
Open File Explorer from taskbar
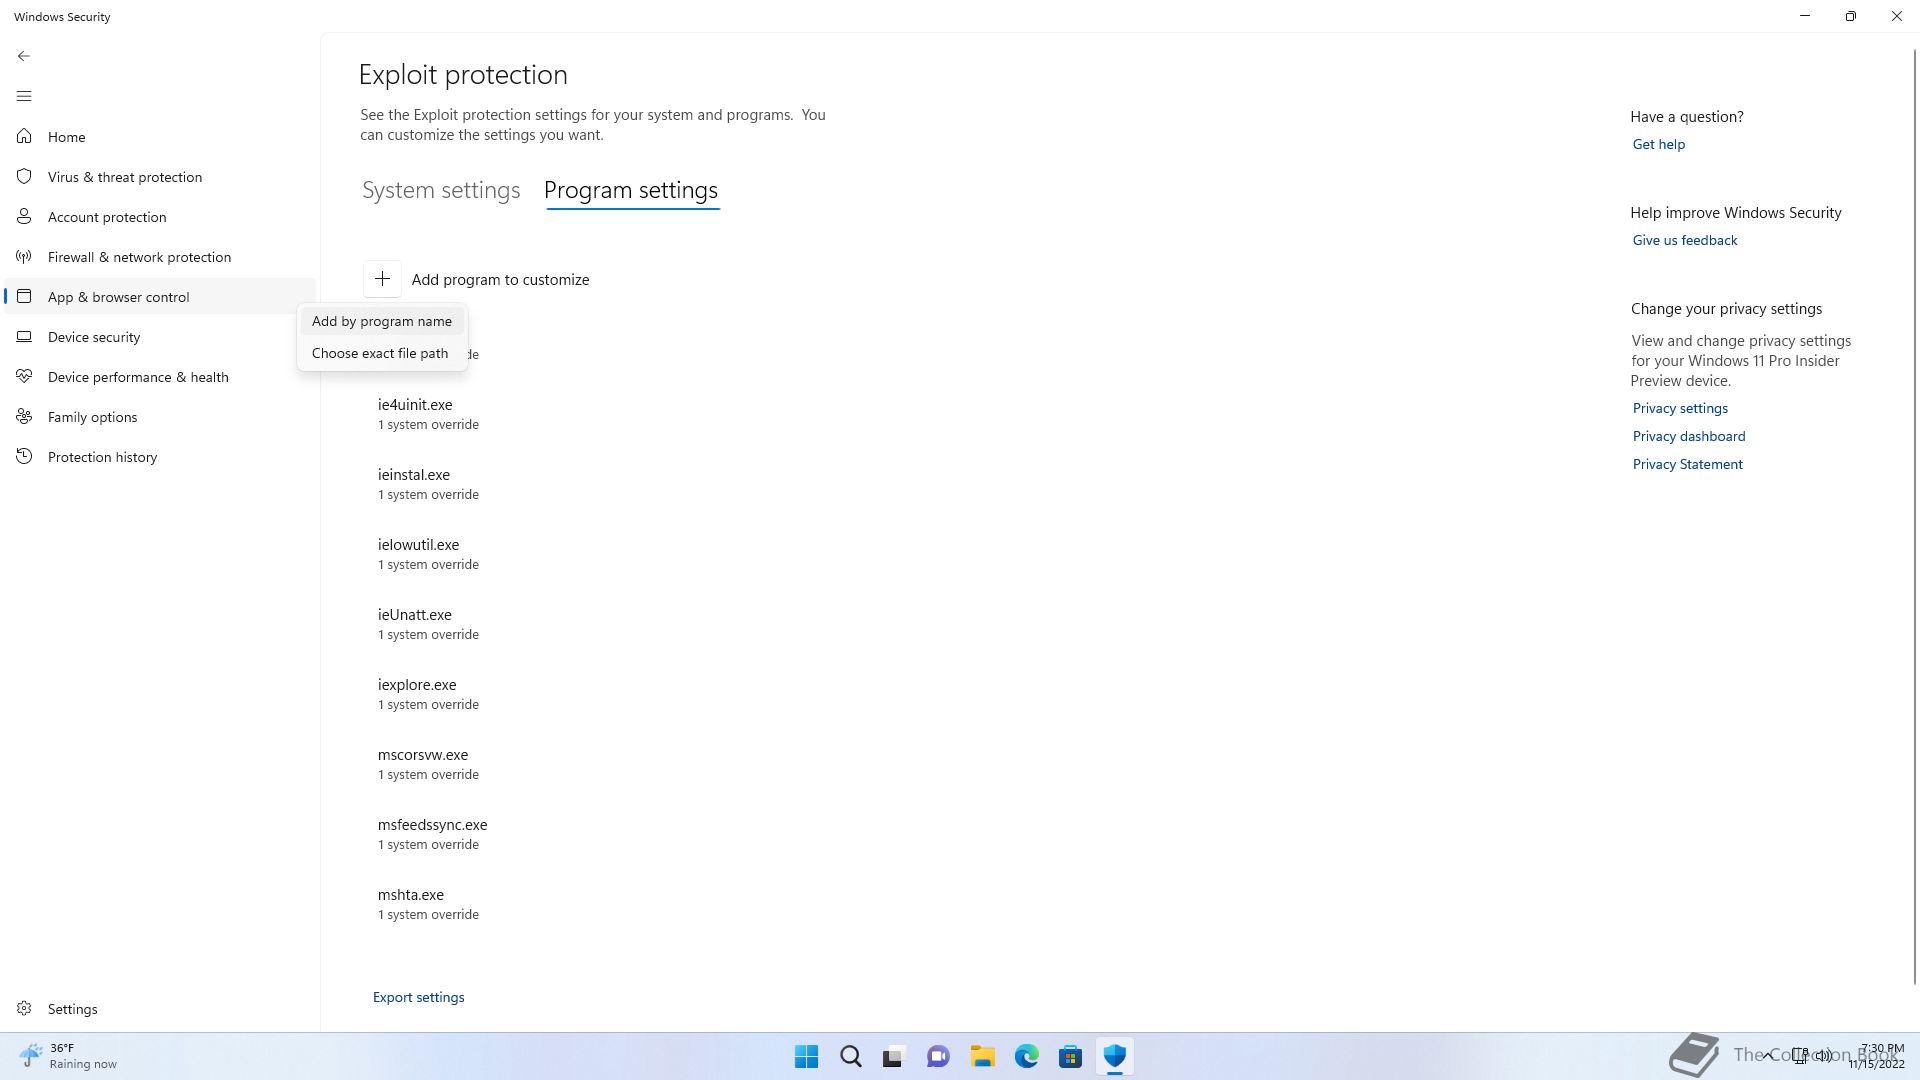[982, 1056]
